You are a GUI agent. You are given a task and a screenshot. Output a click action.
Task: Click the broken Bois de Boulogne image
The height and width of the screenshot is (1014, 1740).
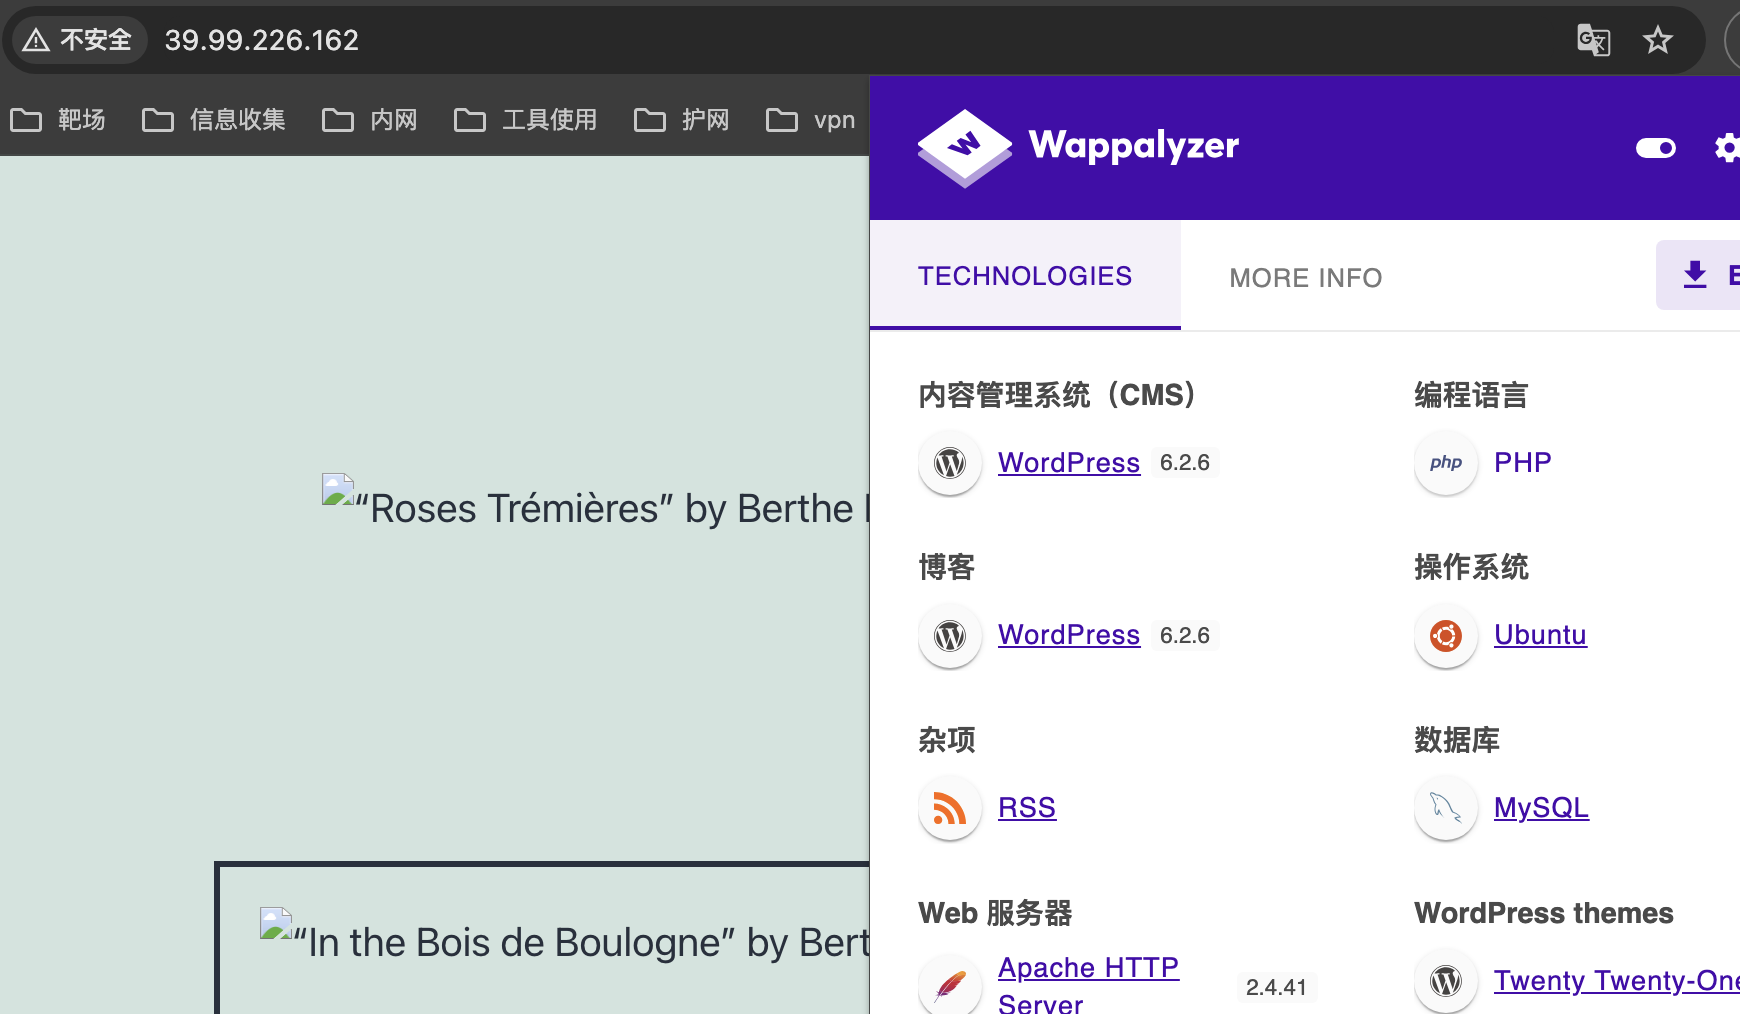pyautogui.click(x=276, y=923)
